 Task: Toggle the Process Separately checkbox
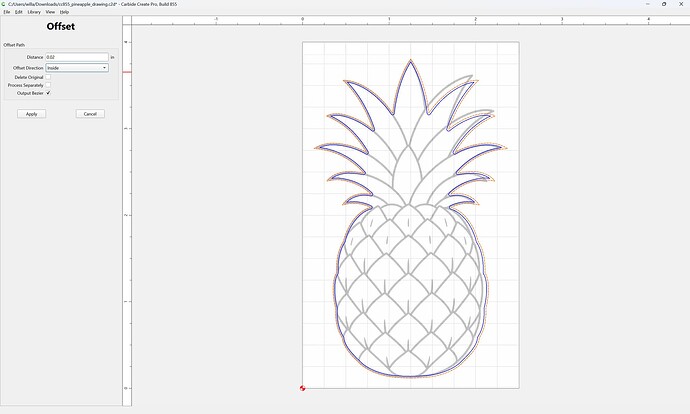[48, 85]
